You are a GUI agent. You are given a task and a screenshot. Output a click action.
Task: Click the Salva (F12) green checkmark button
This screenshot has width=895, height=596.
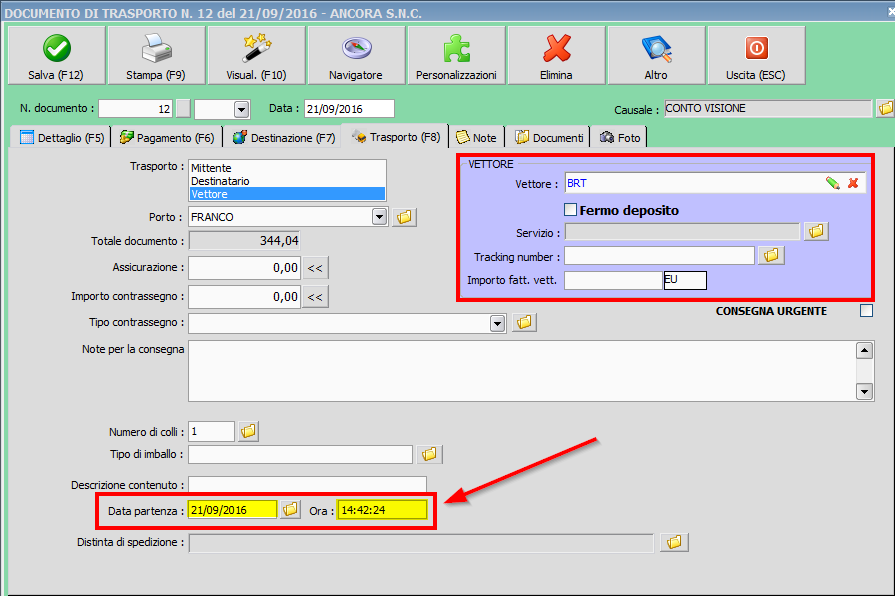tap(56, 56)
